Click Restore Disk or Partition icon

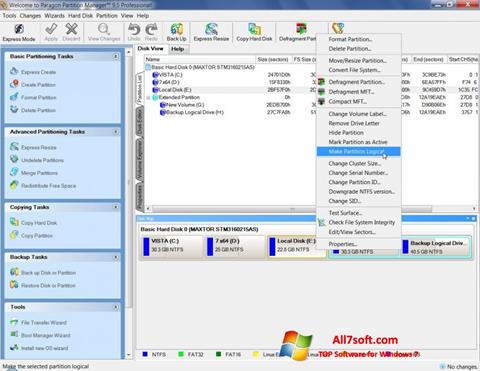[x=14, y=285]
